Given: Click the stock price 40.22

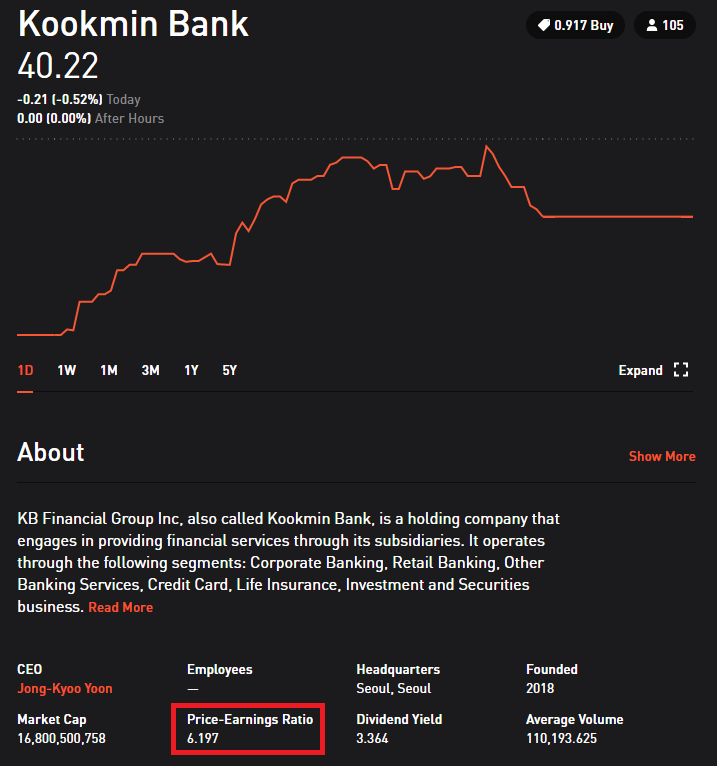Looking at the screenshot, I should tap(58, 66).
